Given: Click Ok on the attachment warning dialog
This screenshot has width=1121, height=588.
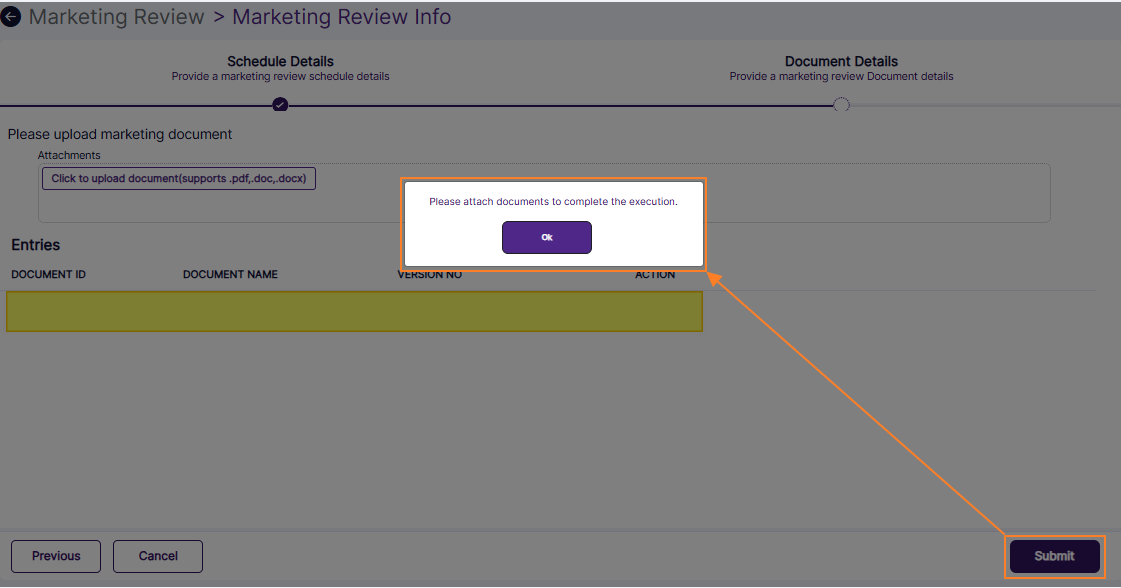Looking at the screenshot, I should [546, 237].
